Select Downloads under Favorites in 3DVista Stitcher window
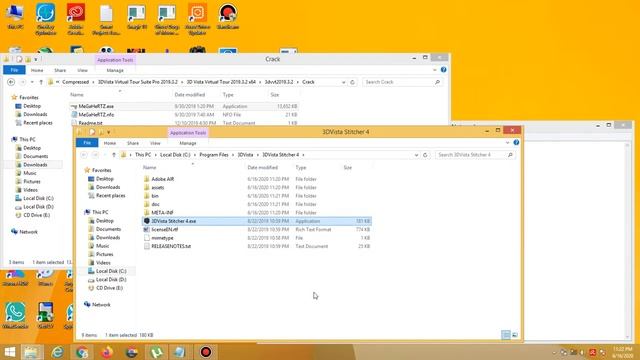The width and height of the screenshot is (640, 360). point(108,187)
